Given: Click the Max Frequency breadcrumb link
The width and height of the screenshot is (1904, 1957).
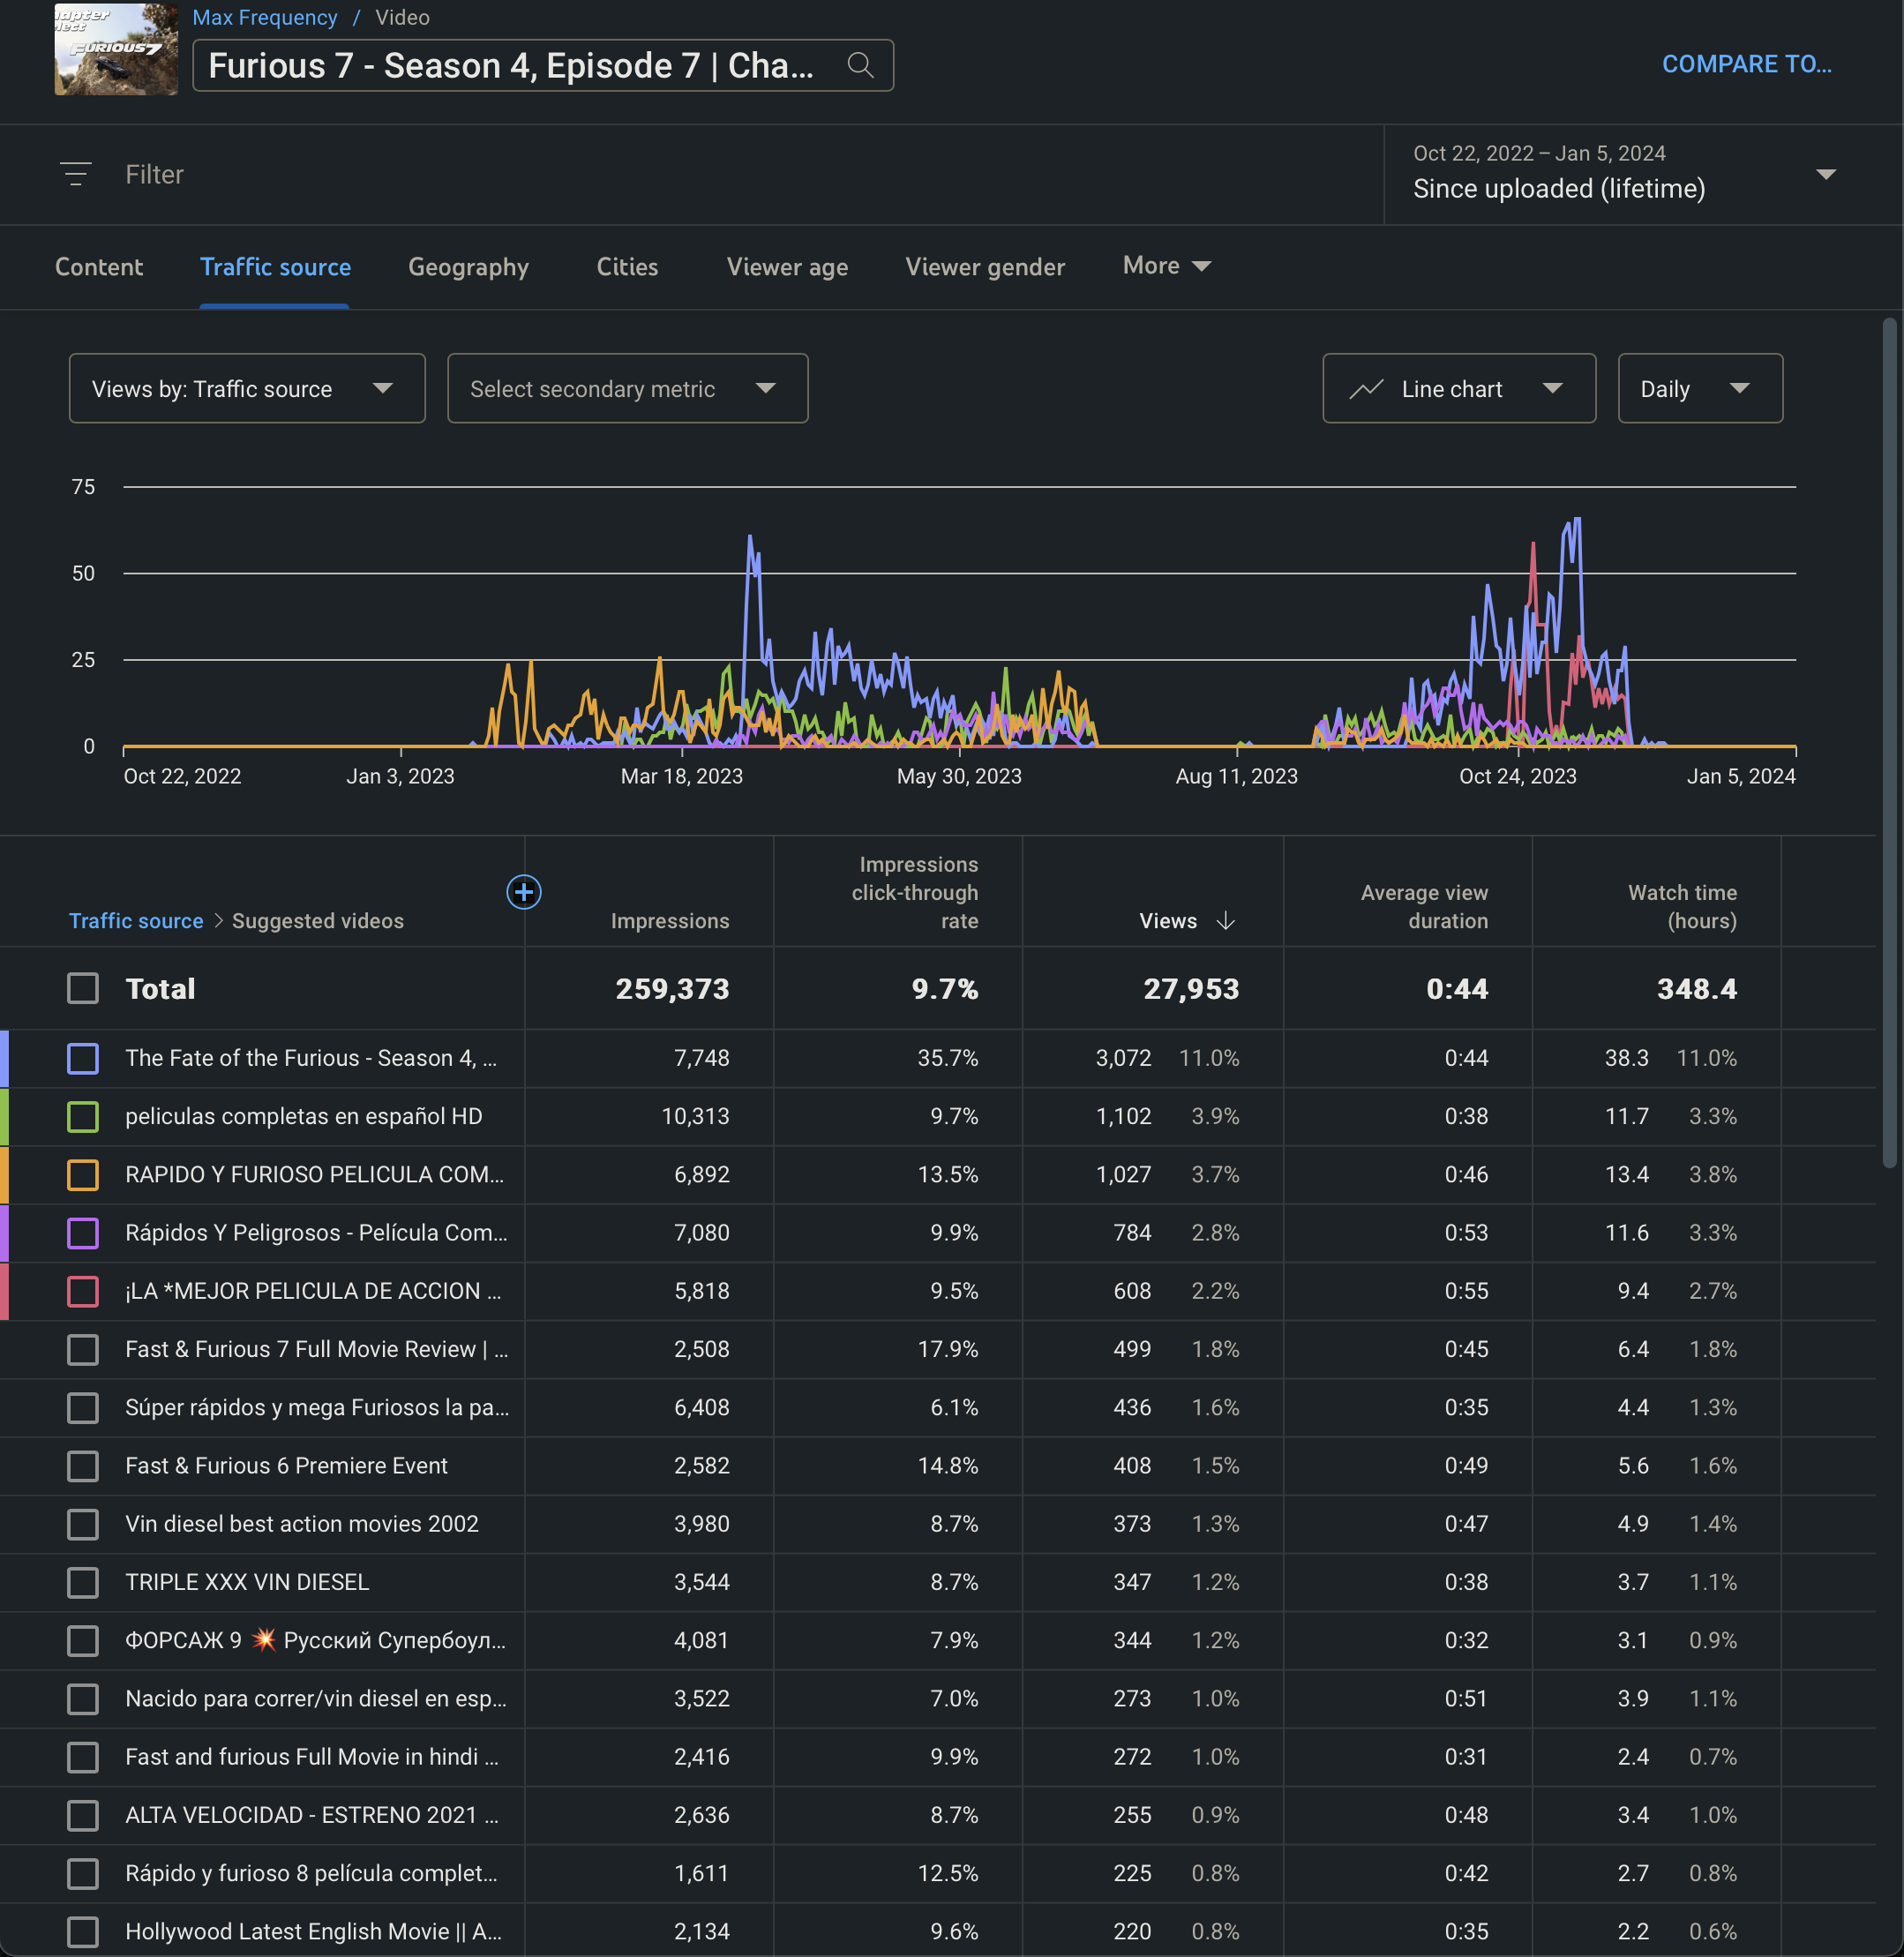Looking at the screenshot, I should coord(264,18).
